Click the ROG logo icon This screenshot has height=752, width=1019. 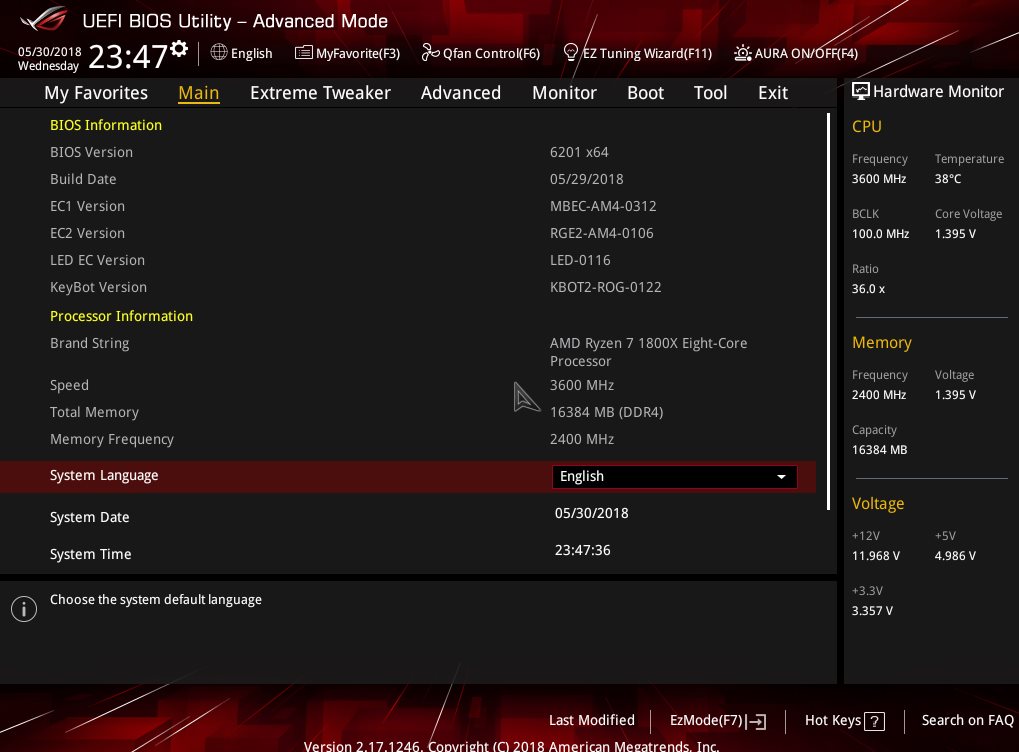(44, 19)
